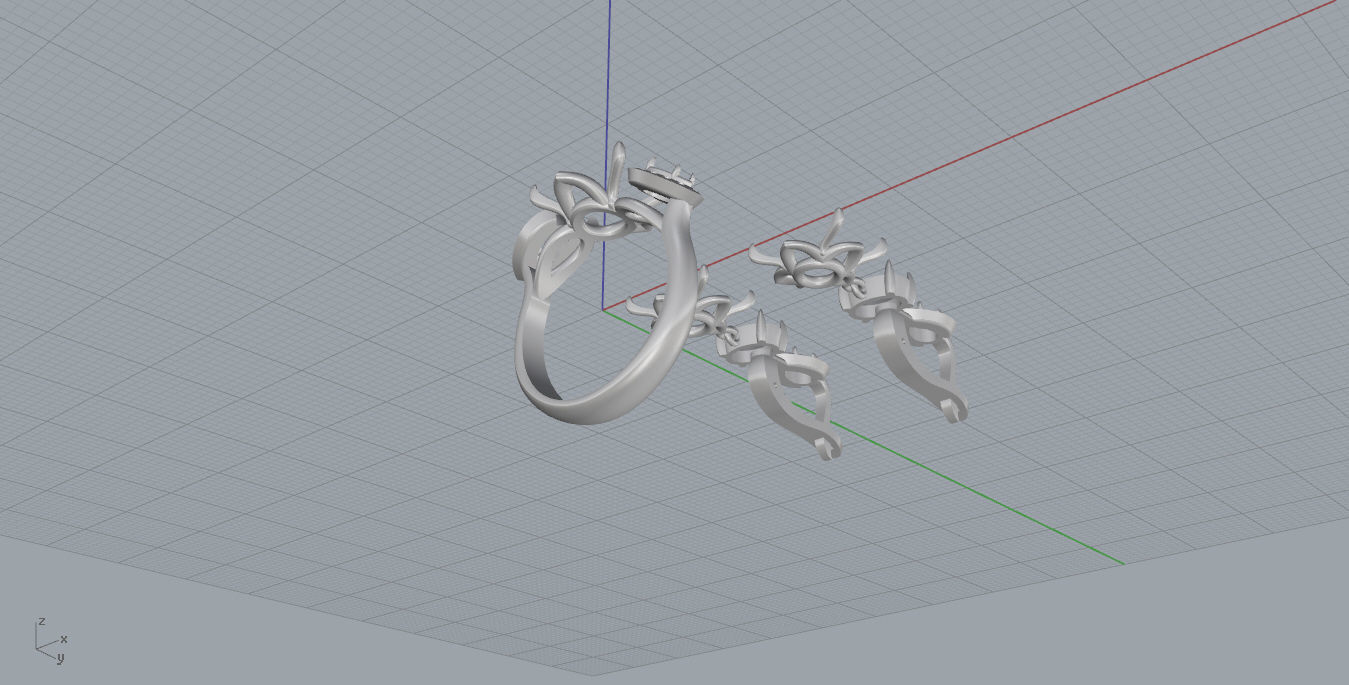
Task: Select the gem setting on the ring top
Action: 667,184
